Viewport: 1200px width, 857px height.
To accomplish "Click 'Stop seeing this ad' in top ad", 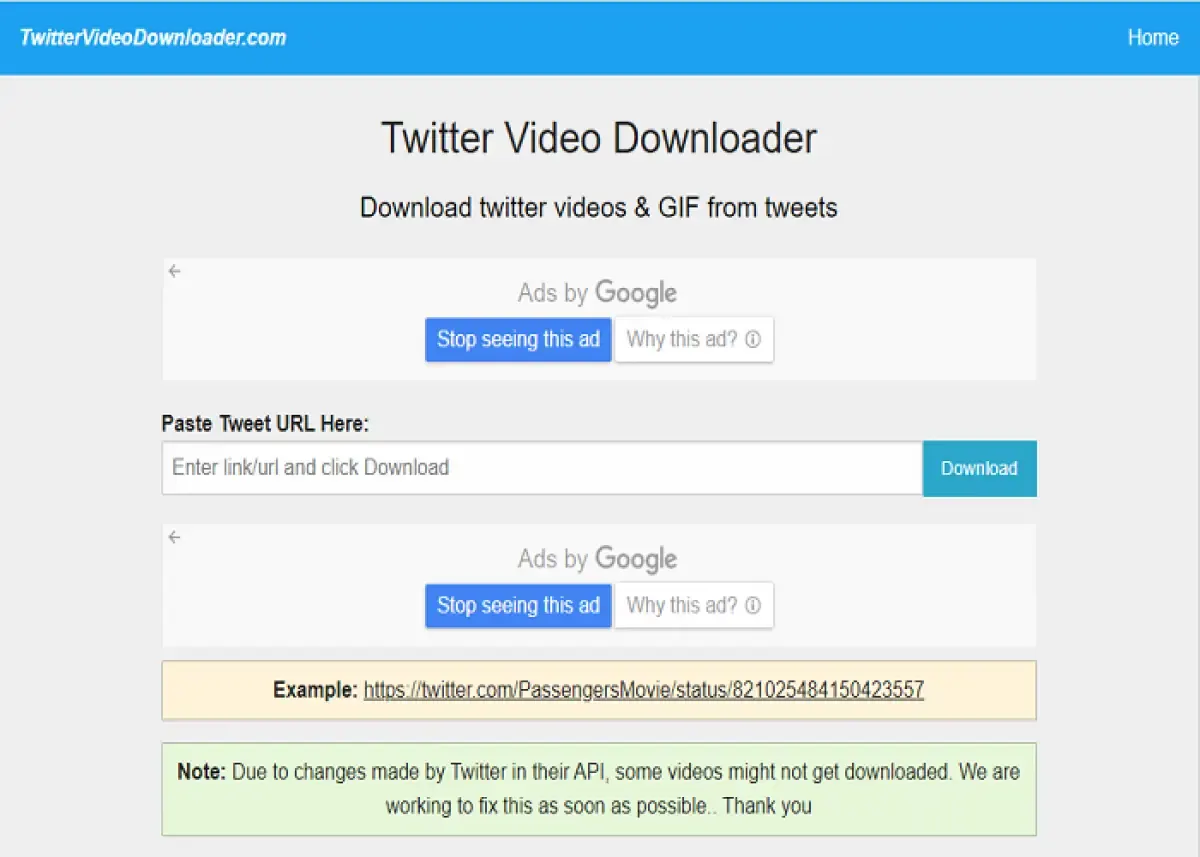I will click(x=518, y=340).
